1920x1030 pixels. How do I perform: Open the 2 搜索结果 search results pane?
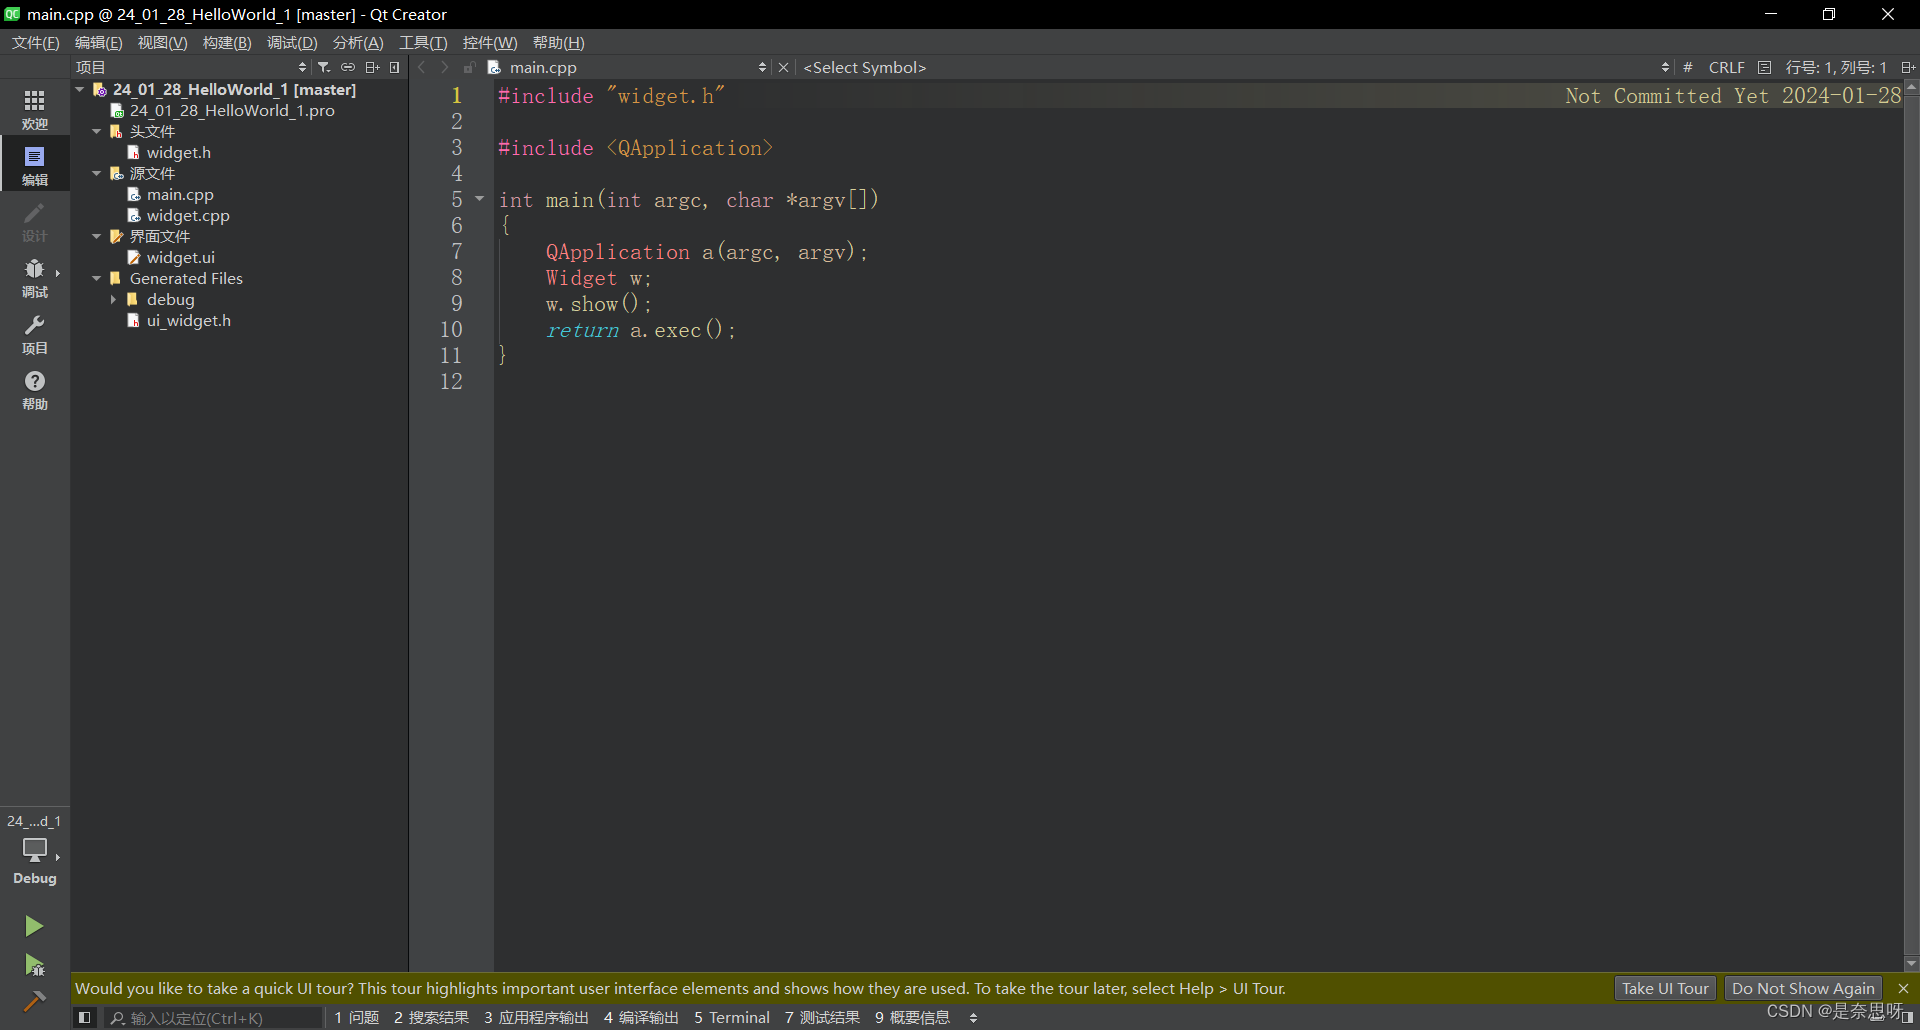[431, 1017]
